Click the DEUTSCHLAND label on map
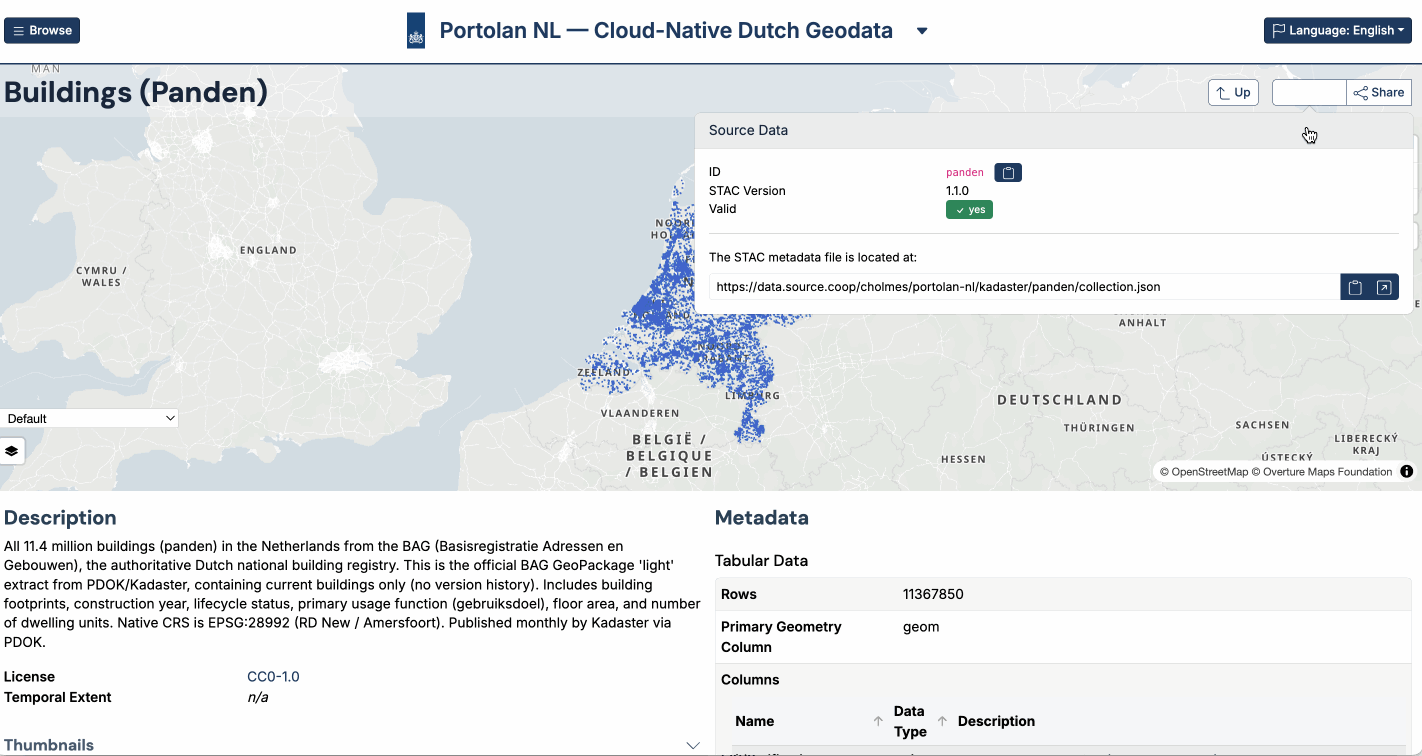This screenshot has height=756, width=1422. point(1060,400)
